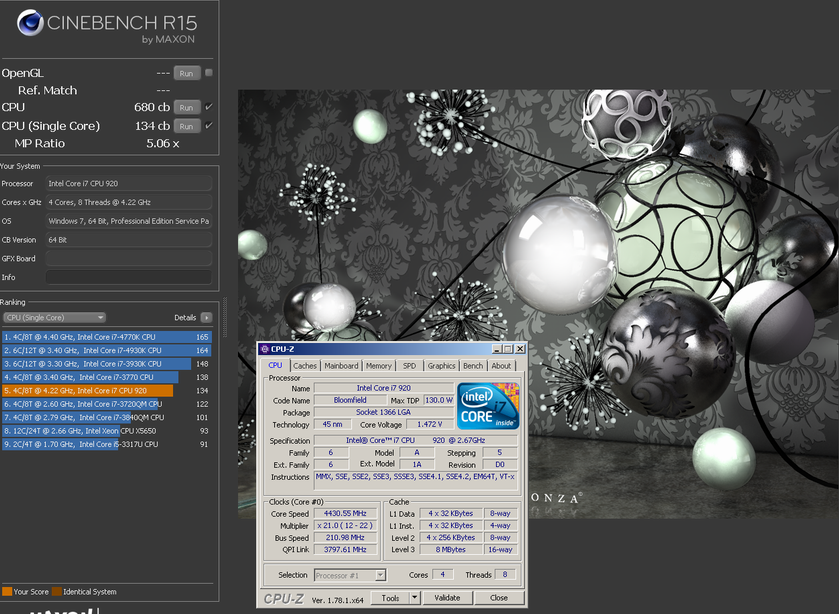Click the GFX Board field
This screenshot has height=614, width=839.
128,259
